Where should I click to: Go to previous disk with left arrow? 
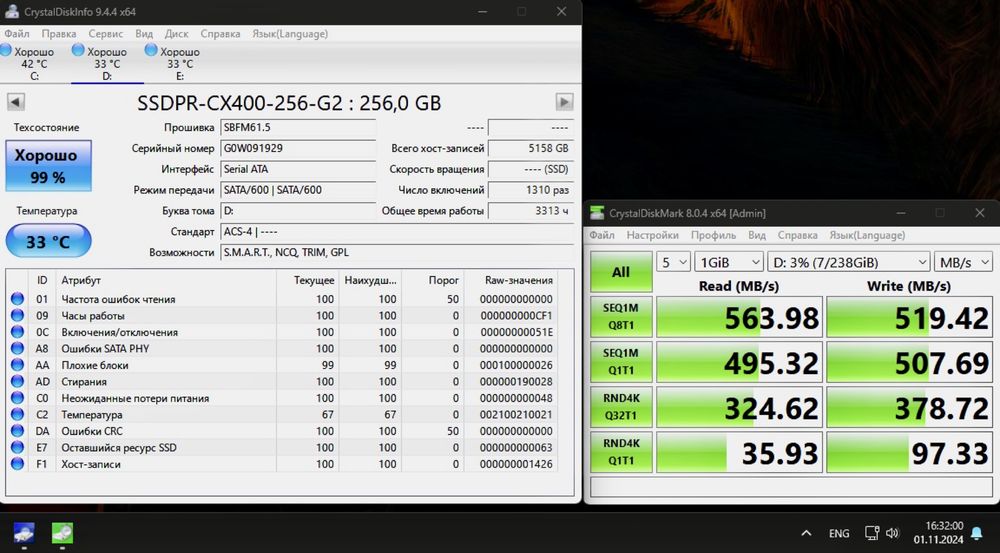(16, 102)
